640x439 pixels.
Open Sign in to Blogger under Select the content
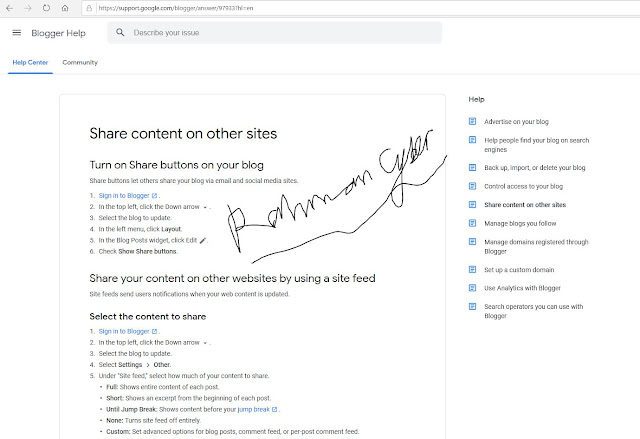pyautogui.click(x=124, y=331)
